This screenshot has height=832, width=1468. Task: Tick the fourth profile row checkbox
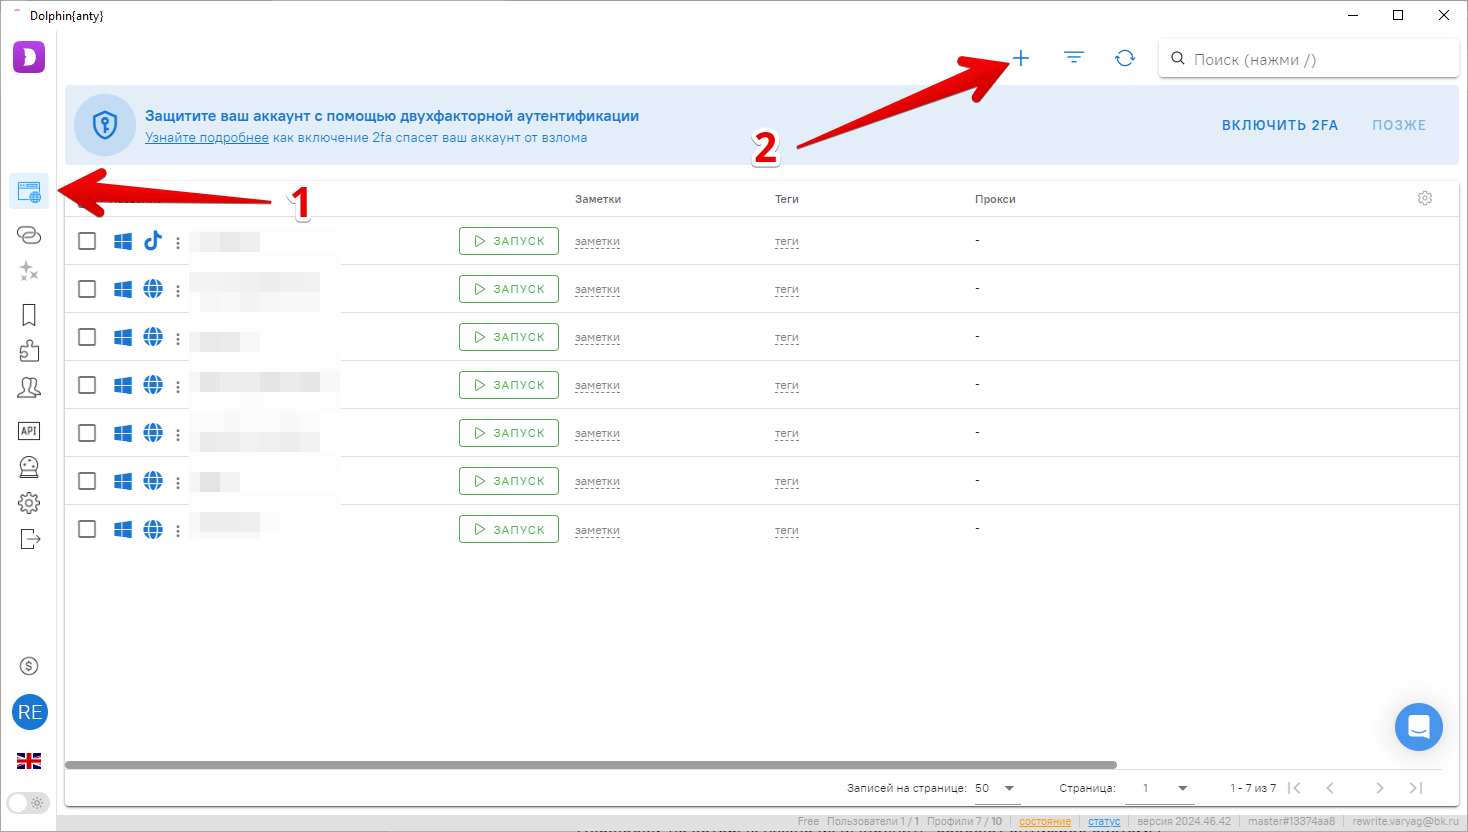click(x=87, y=385)
